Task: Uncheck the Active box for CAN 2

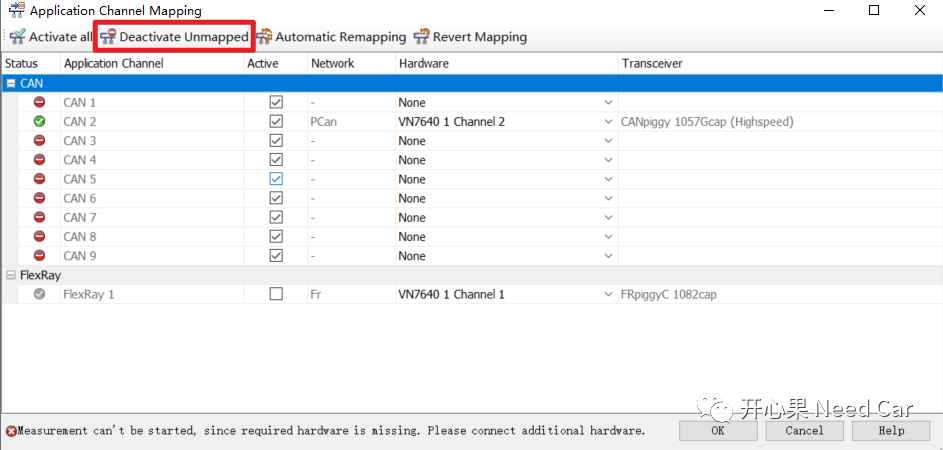Action: point(276,122)
